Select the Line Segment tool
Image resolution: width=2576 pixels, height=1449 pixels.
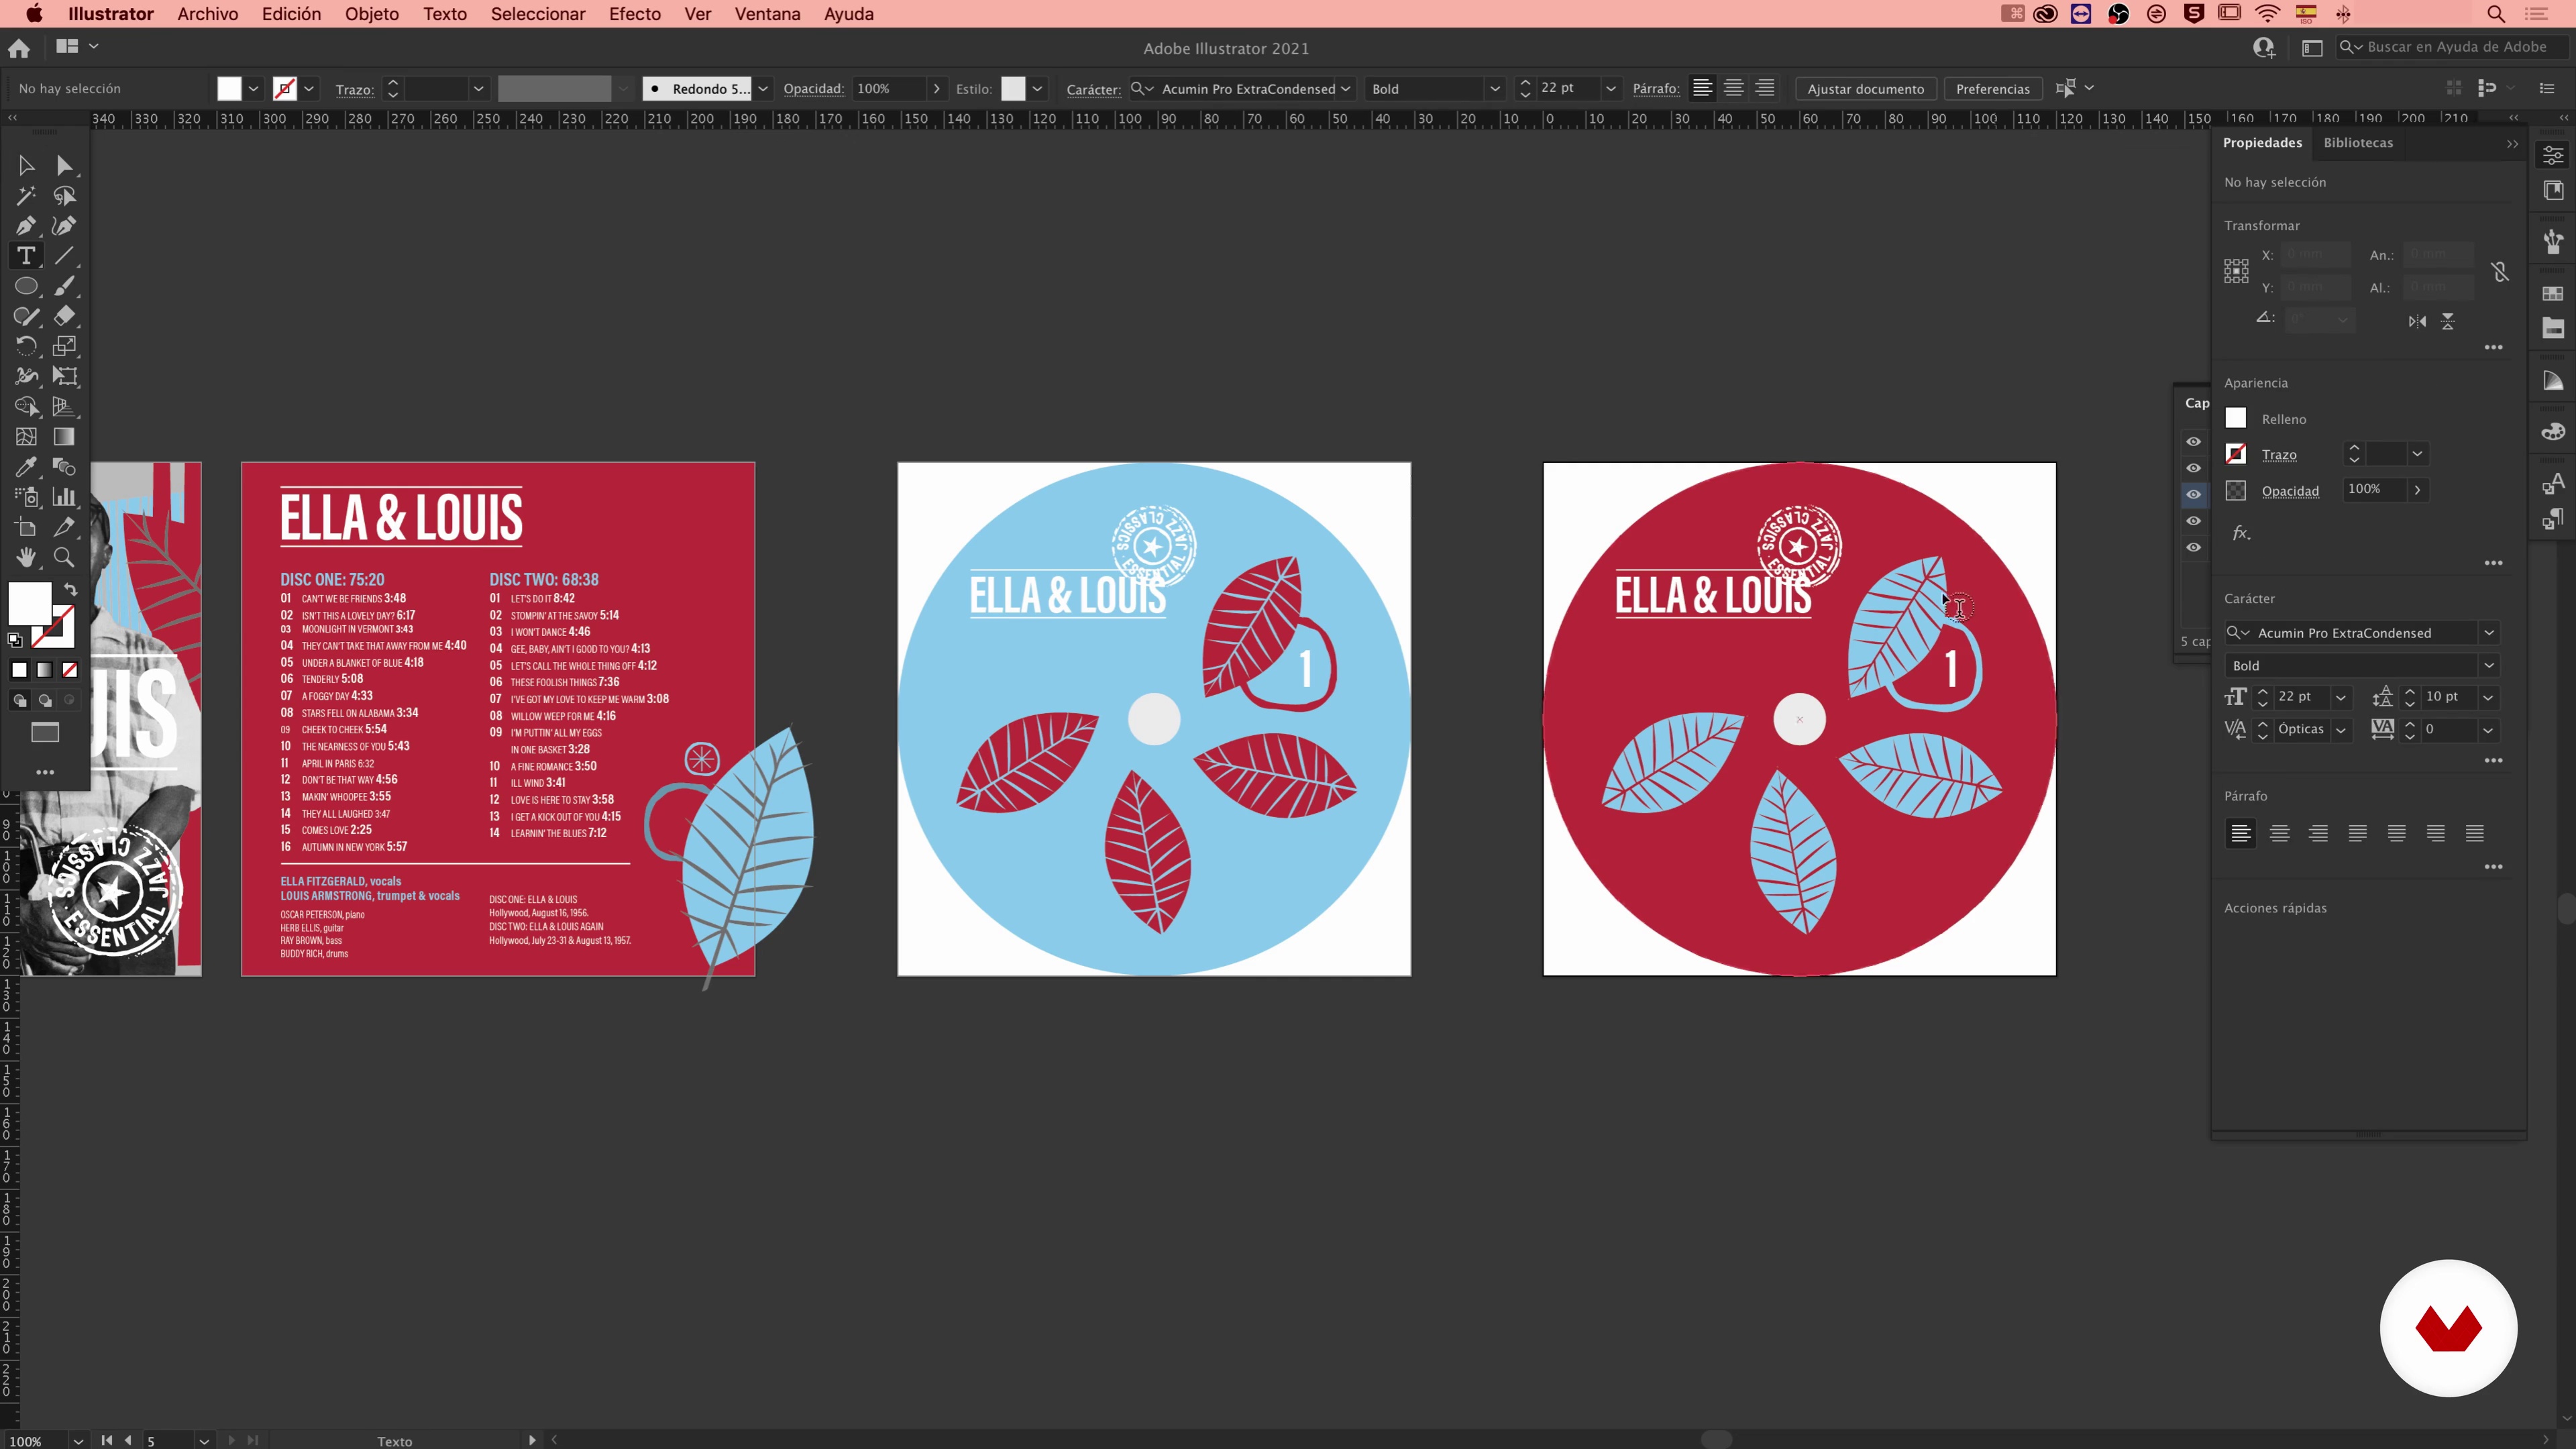coord(64,255)
